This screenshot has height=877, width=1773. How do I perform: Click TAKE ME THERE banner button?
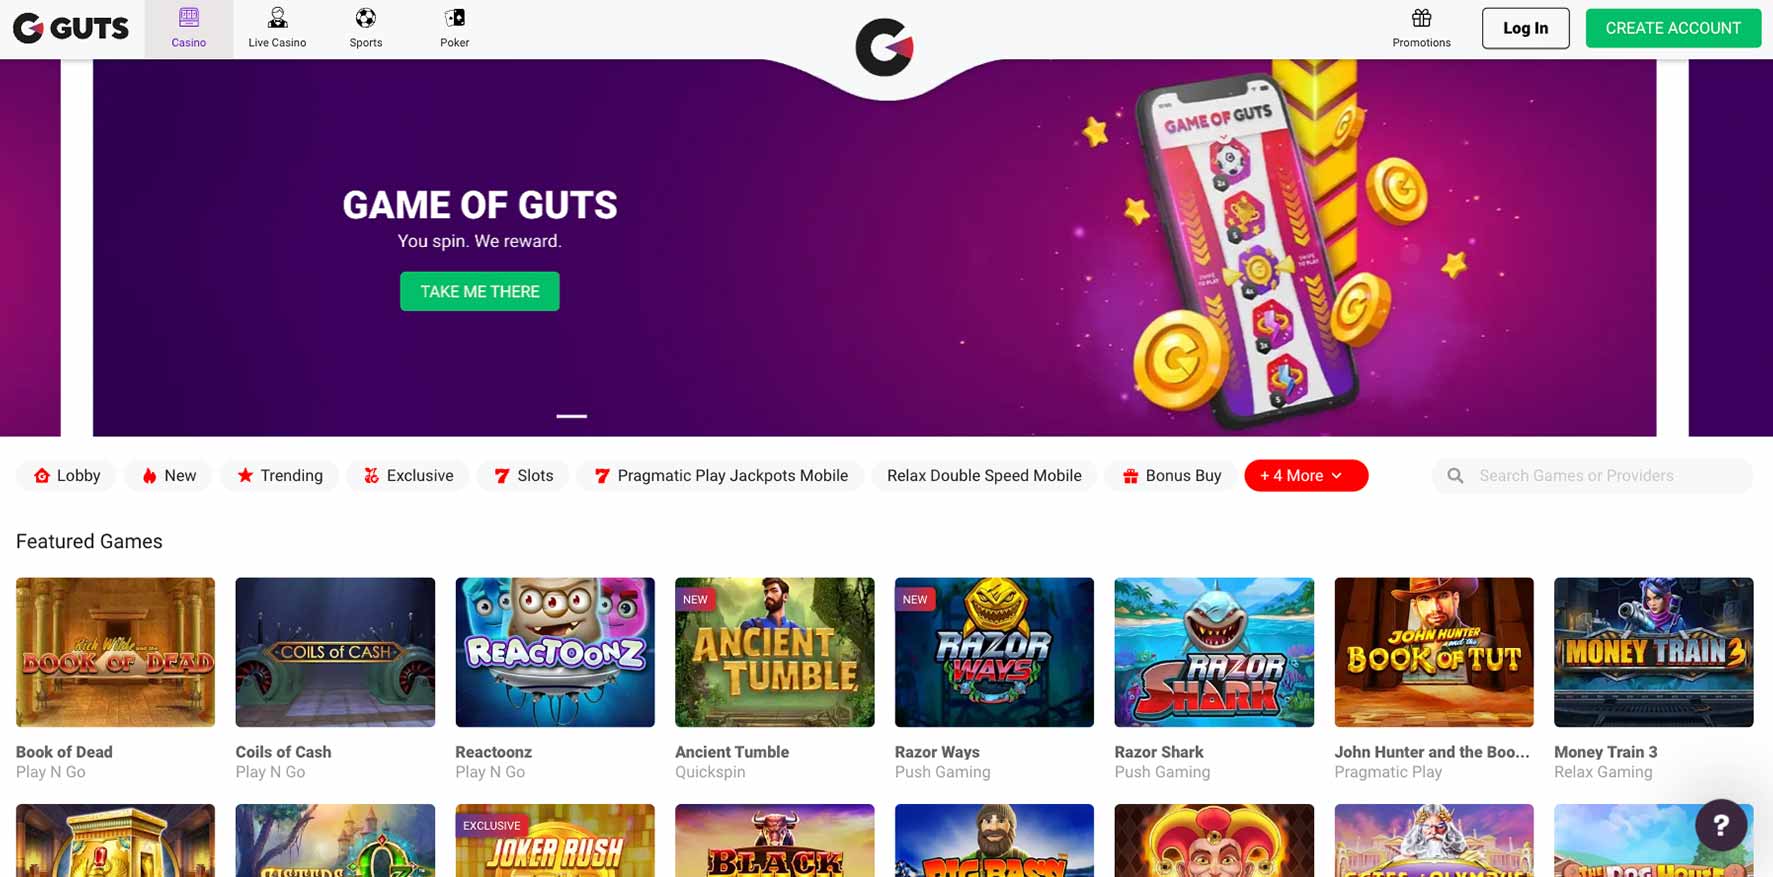coord(480,291)
